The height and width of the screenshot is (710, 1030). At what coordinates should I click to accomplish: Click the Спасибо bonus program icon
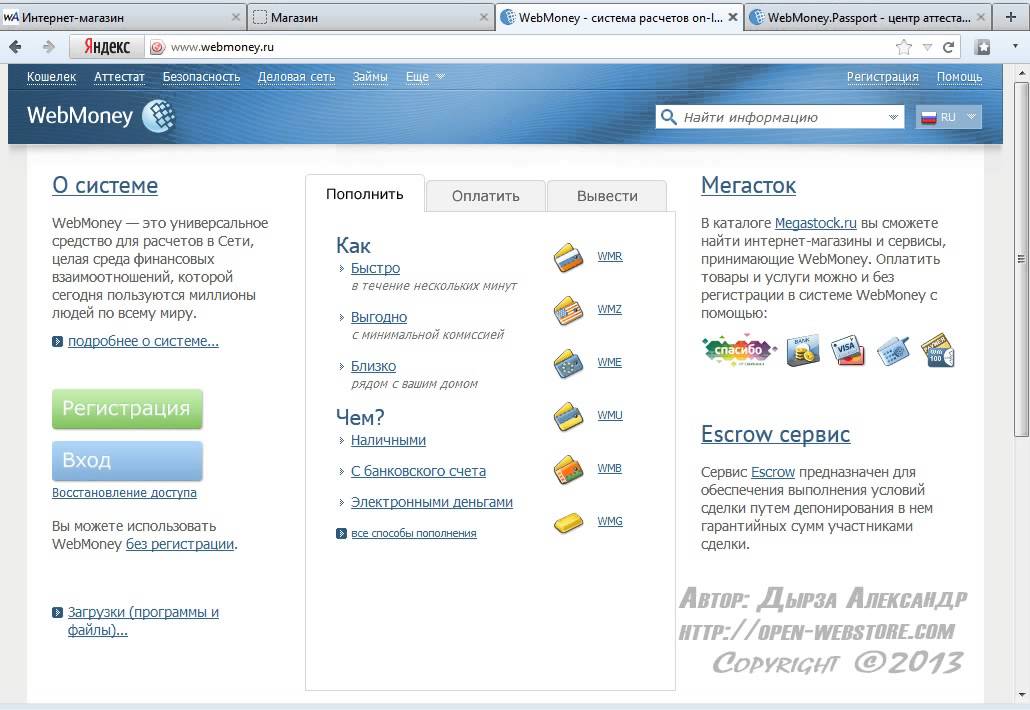[739, 350]
